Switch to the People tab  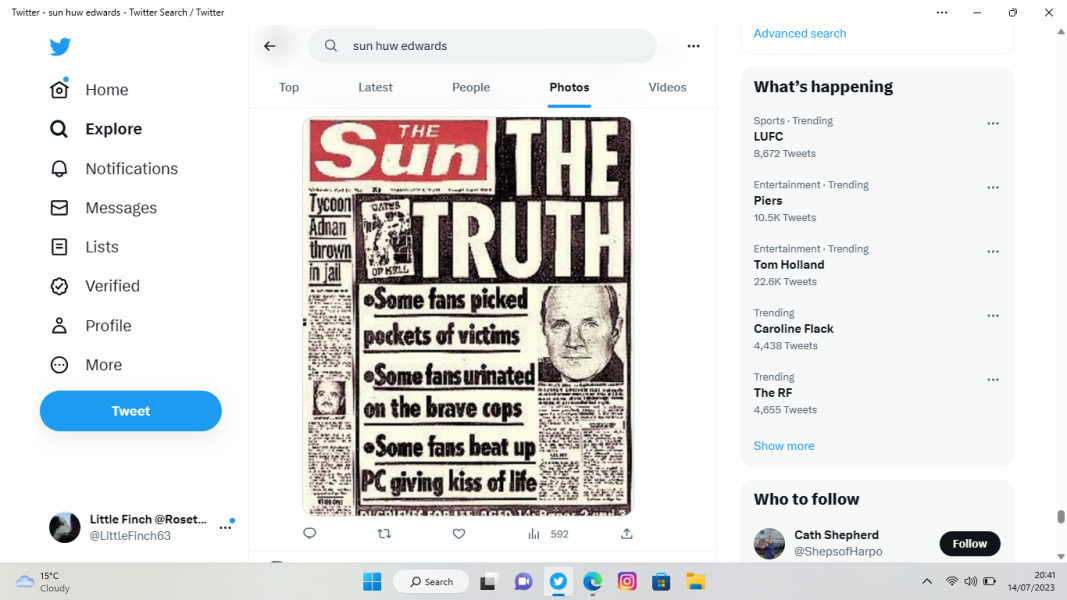coord(471,87)
